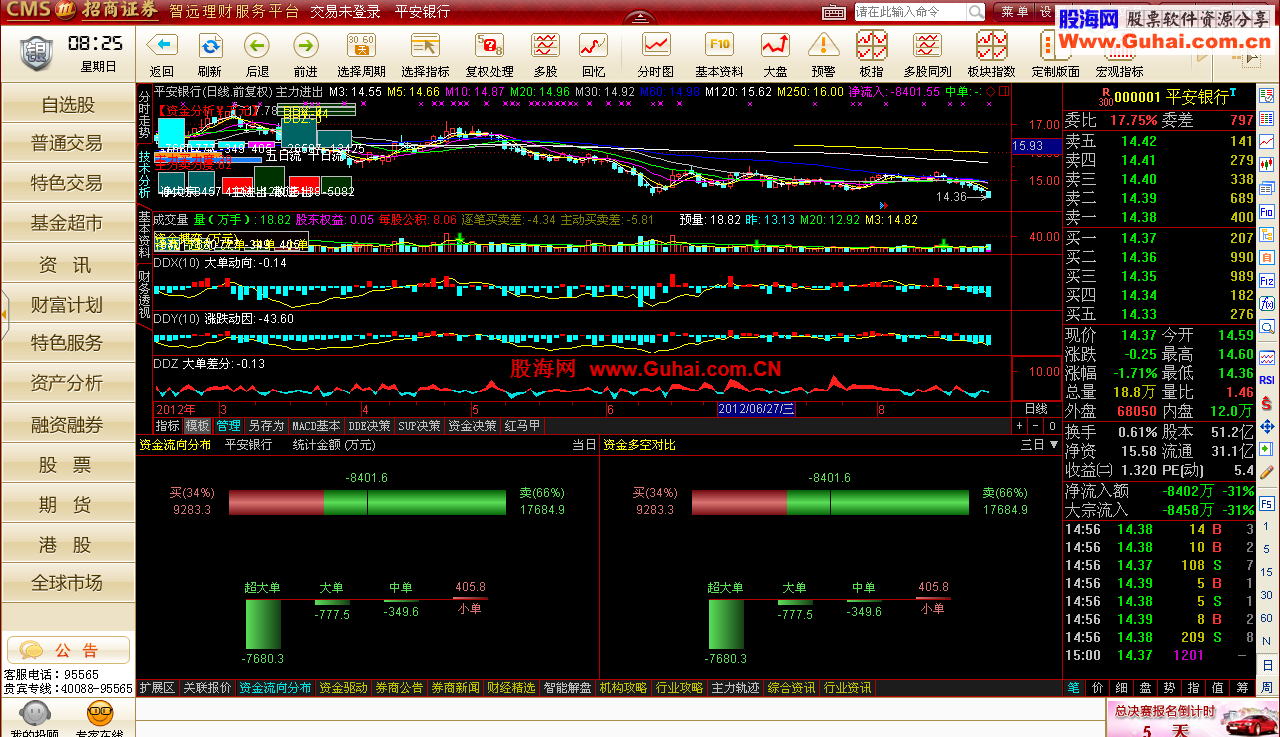
Task: Click the RSI icon in right strip
Action: point(1267,380)
